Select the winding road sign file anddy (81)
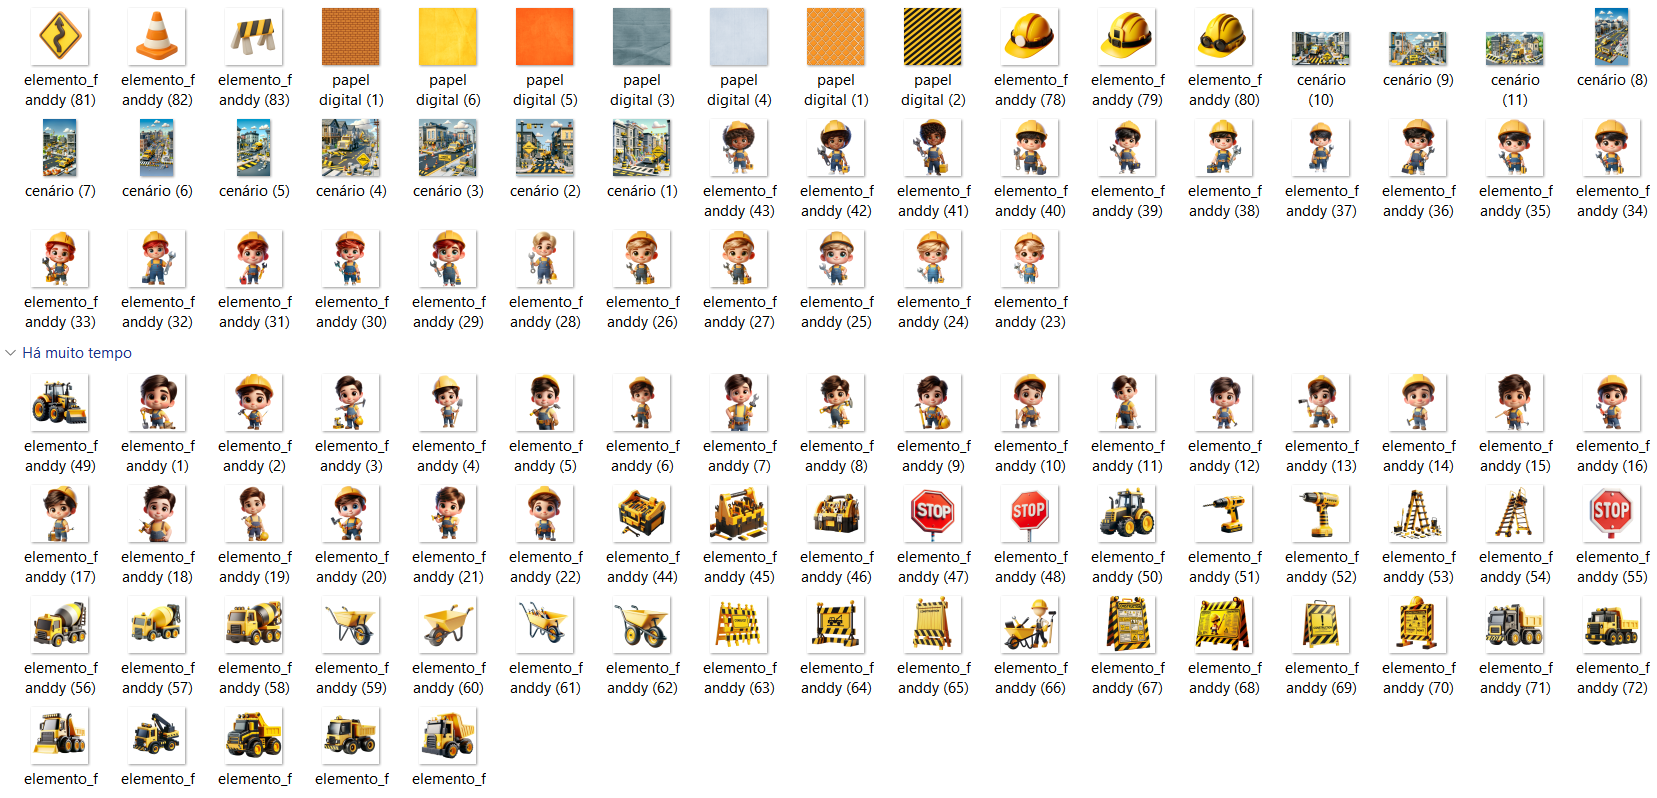Screen dimensions: 1657x798 point(60,37)
